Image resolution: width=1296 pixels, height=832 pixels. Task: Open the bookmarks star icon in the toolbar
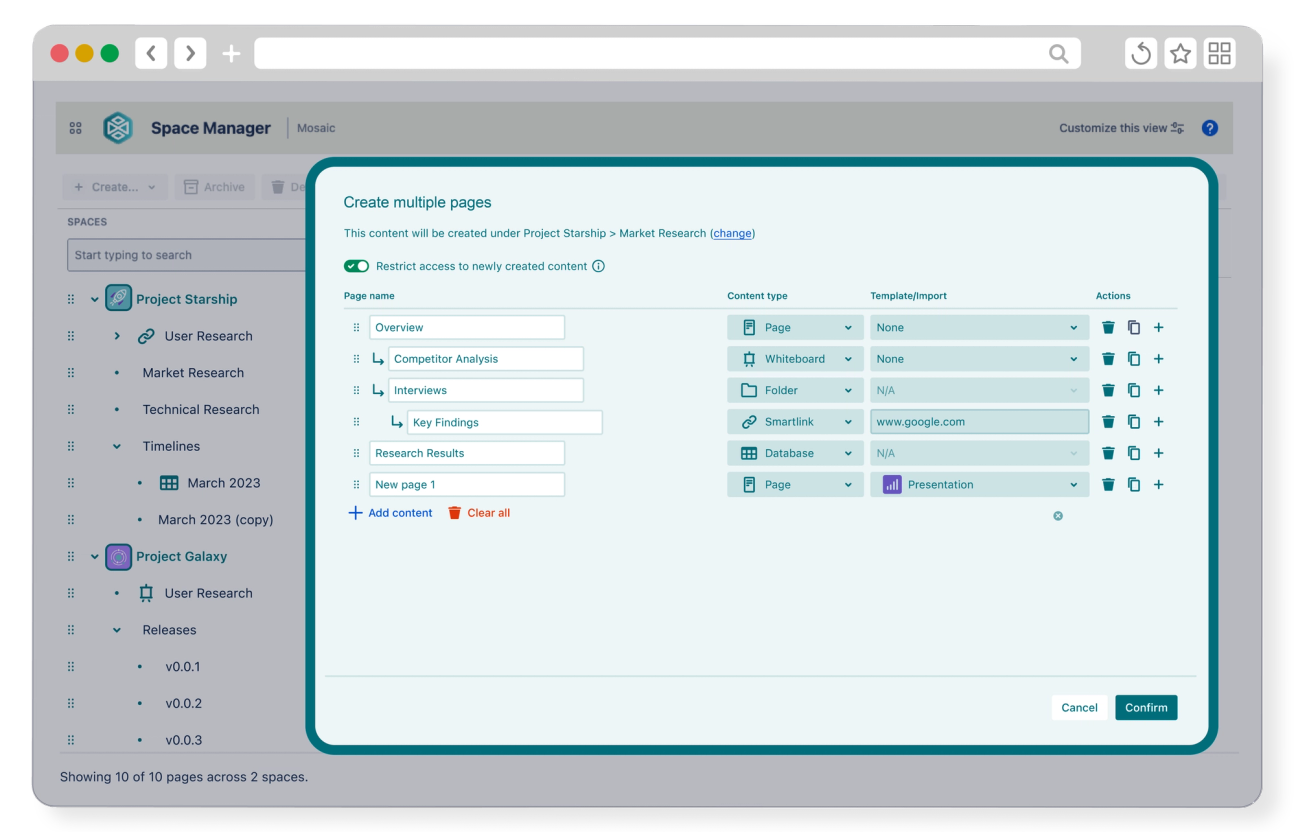pyautogui.click(x=1180, y=53)
